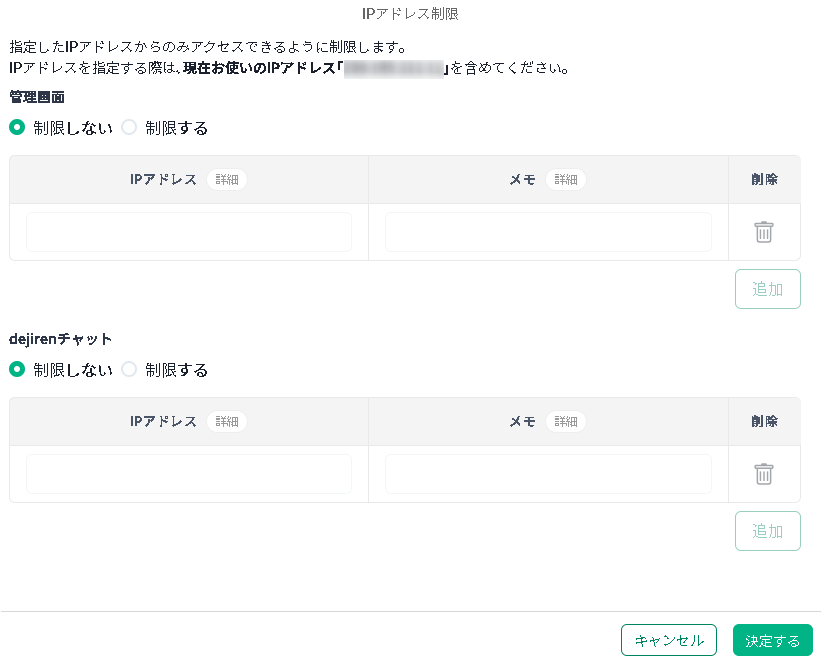824x663 pixels.
Task: Focus IPアドレス input field in dejirenチャット table
Action: (x=189, y=474)
